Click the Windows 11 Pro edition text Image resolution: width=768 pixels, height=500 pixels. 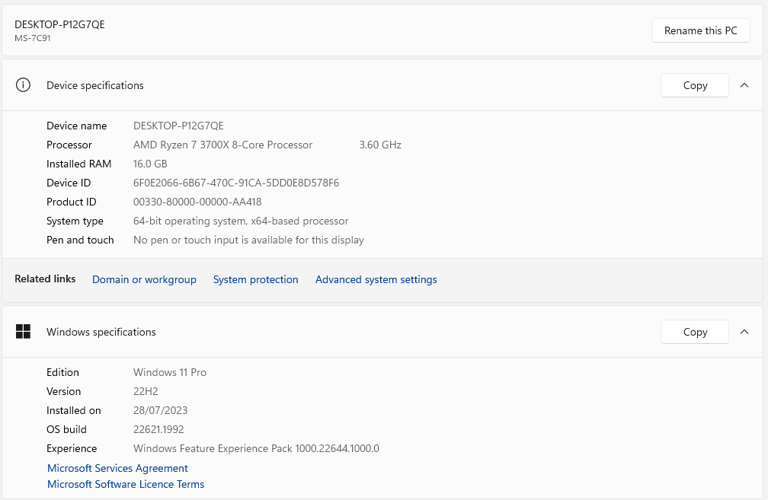coord(170,372)
